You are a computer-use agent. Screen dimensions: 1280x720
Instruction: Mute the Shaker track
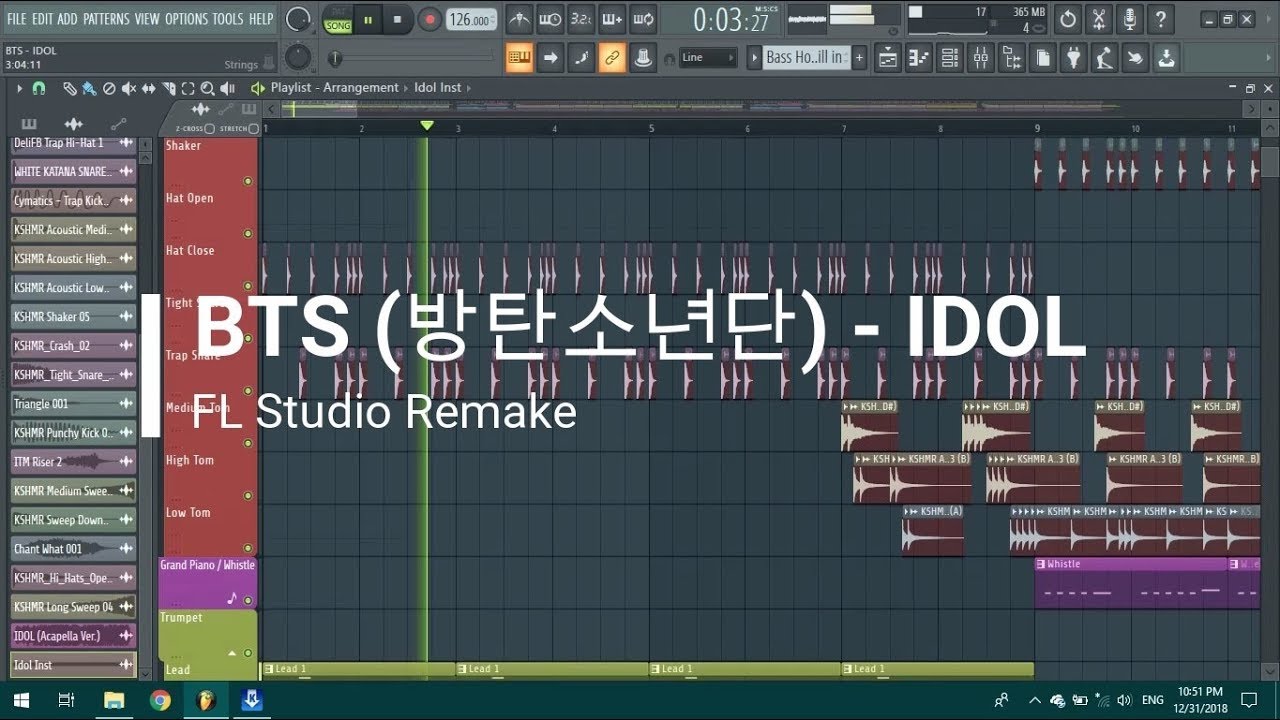tap(248, 181)
